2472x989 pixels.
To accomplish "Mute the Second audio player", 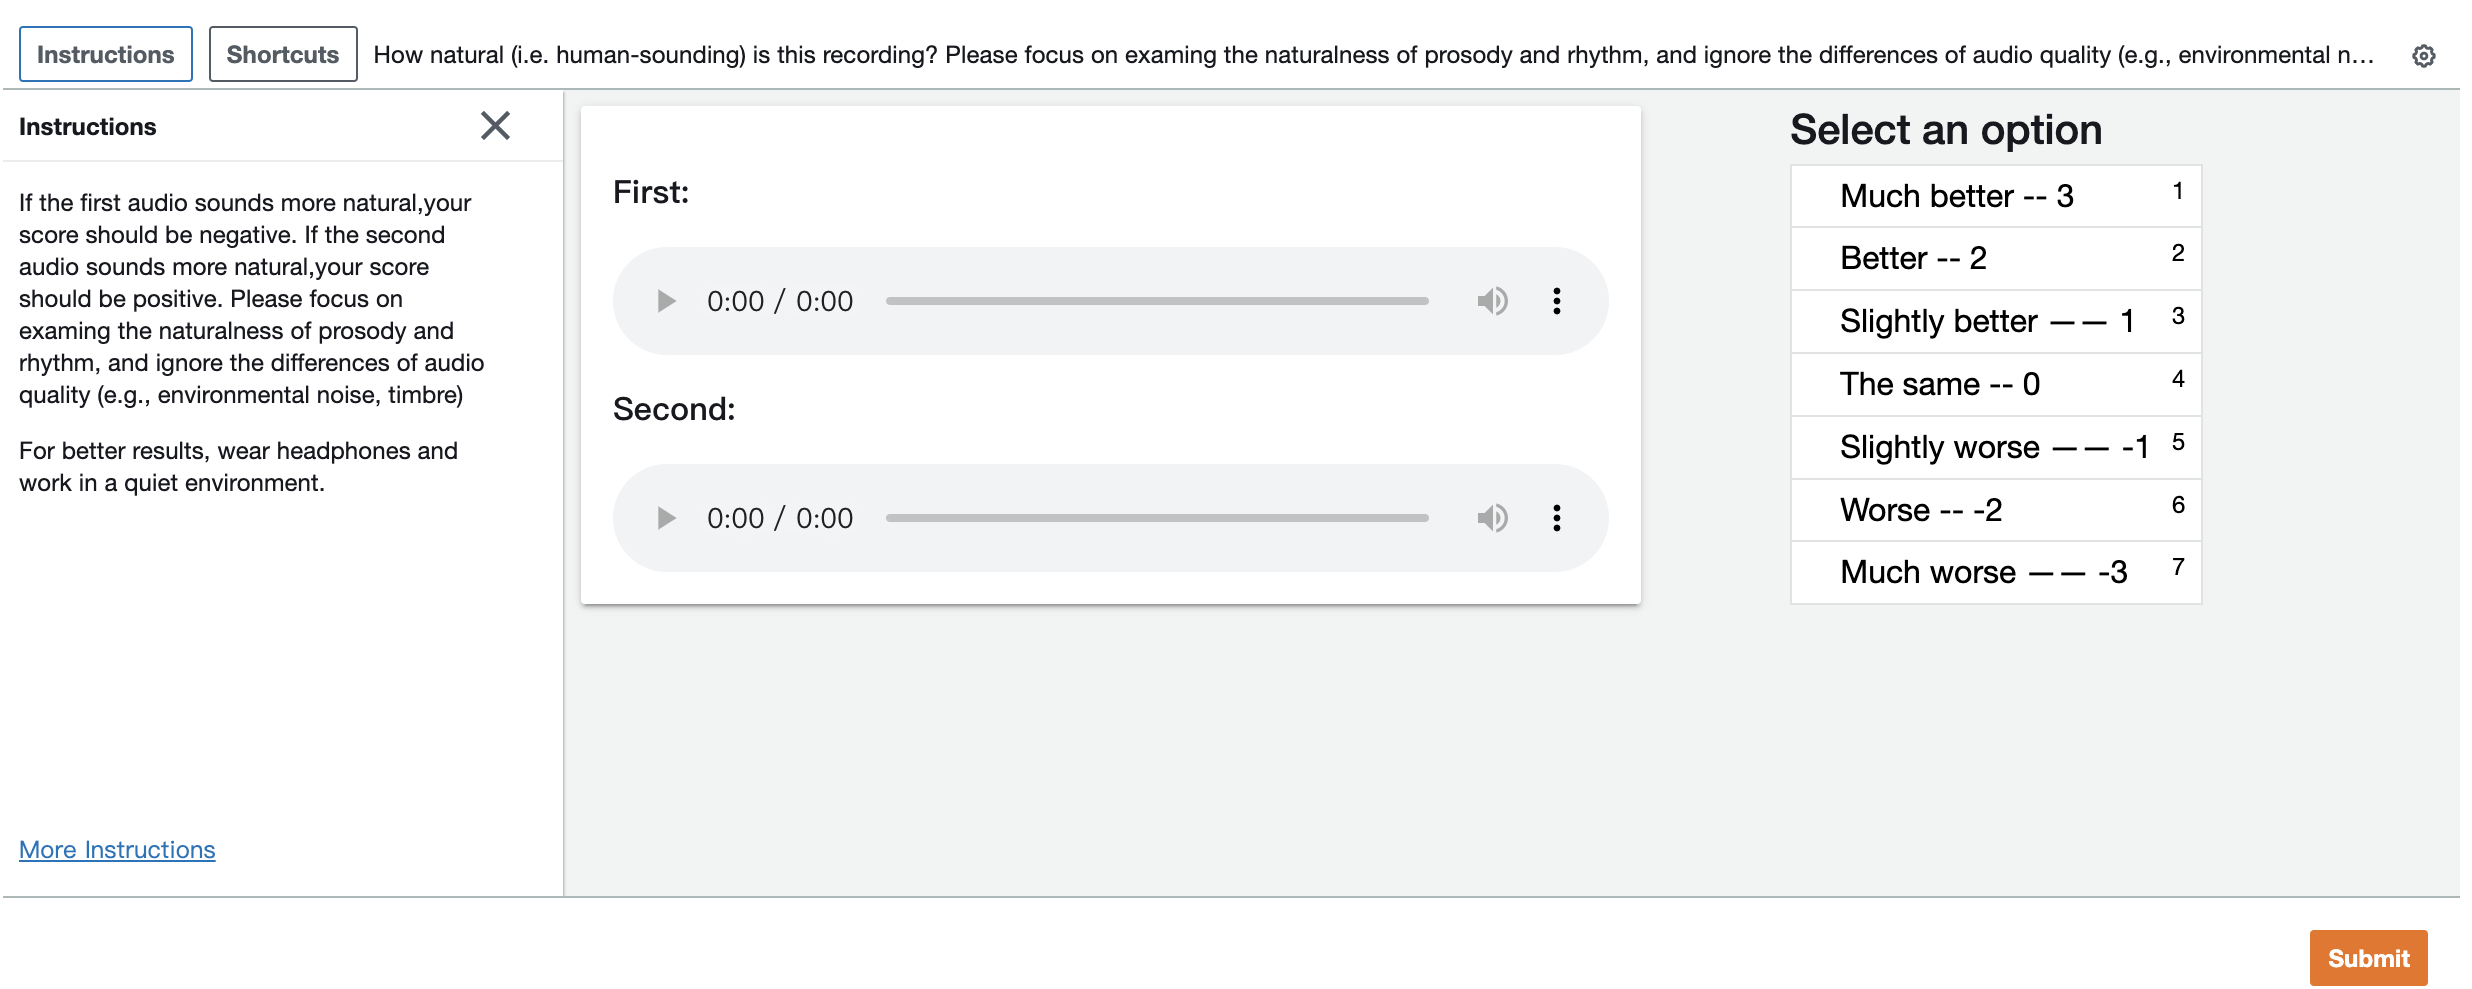I will pyautogui.click(x=1492, y=518).
